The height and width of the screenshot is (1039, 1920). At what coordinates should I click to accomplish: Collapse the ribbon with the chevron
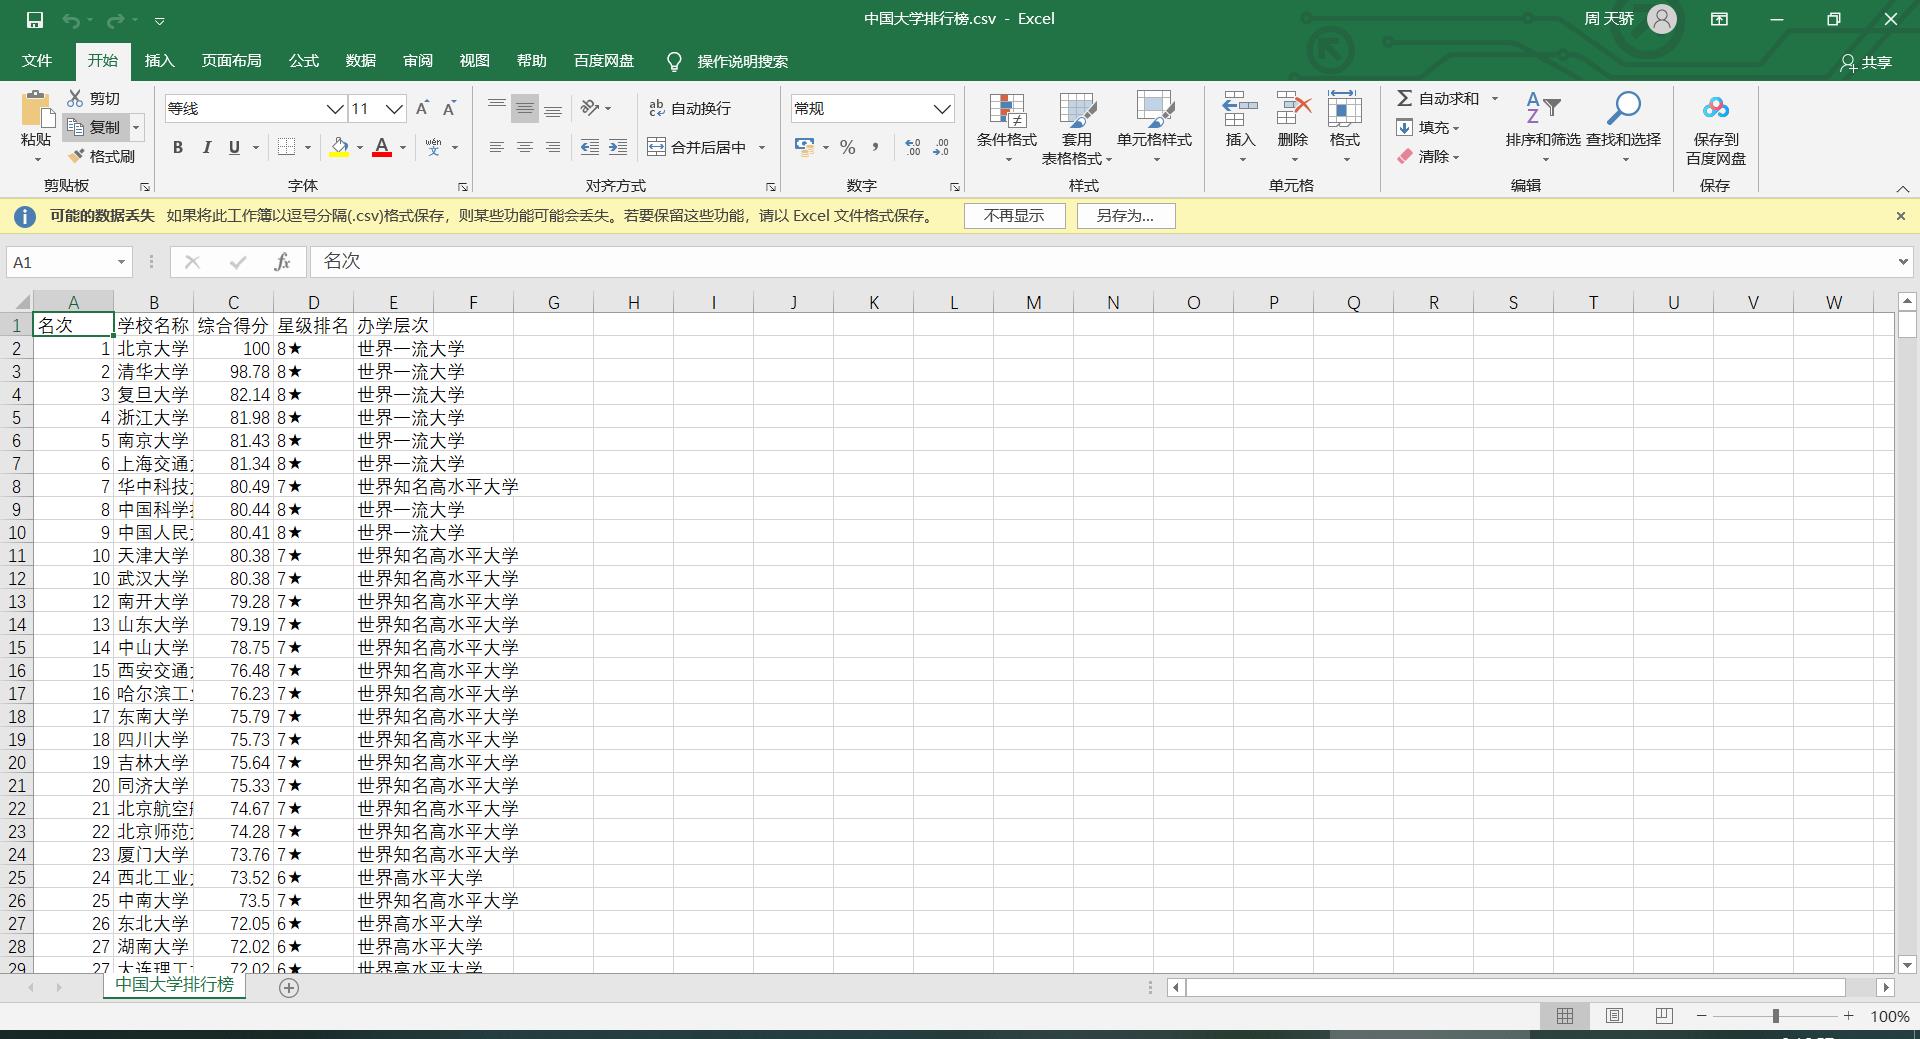1902,188
